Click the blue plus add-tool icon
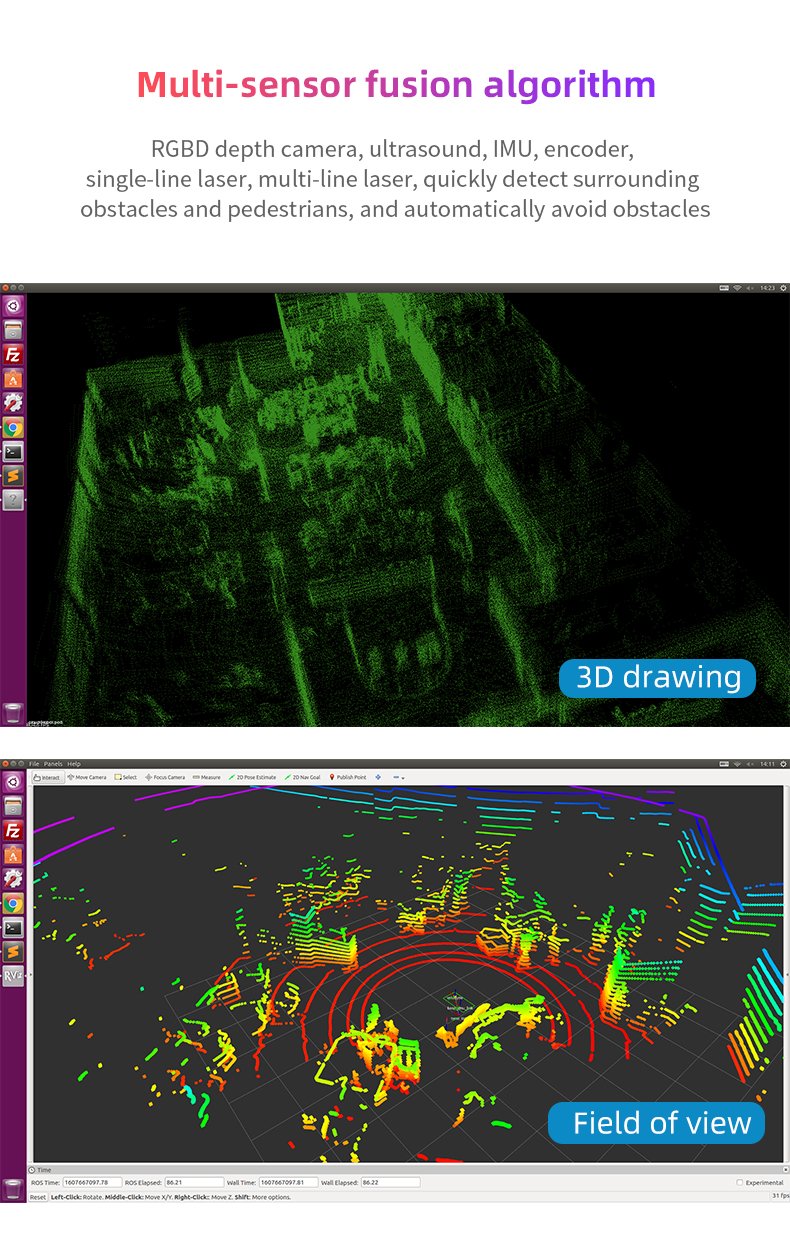The image size is (790, 1235). click(x=378, y=777)
